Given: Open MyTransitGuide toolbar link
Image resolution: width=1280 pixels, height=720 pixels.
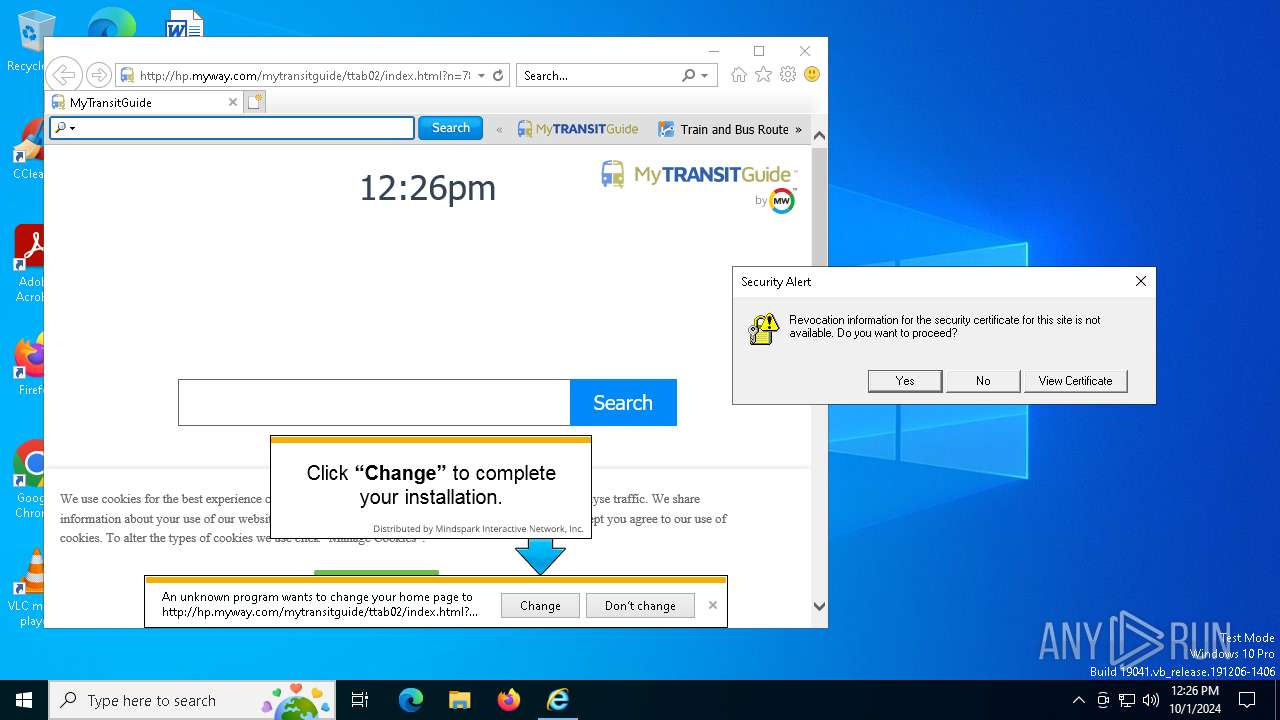Looking at the screenshot, I should tap(578, 129).
